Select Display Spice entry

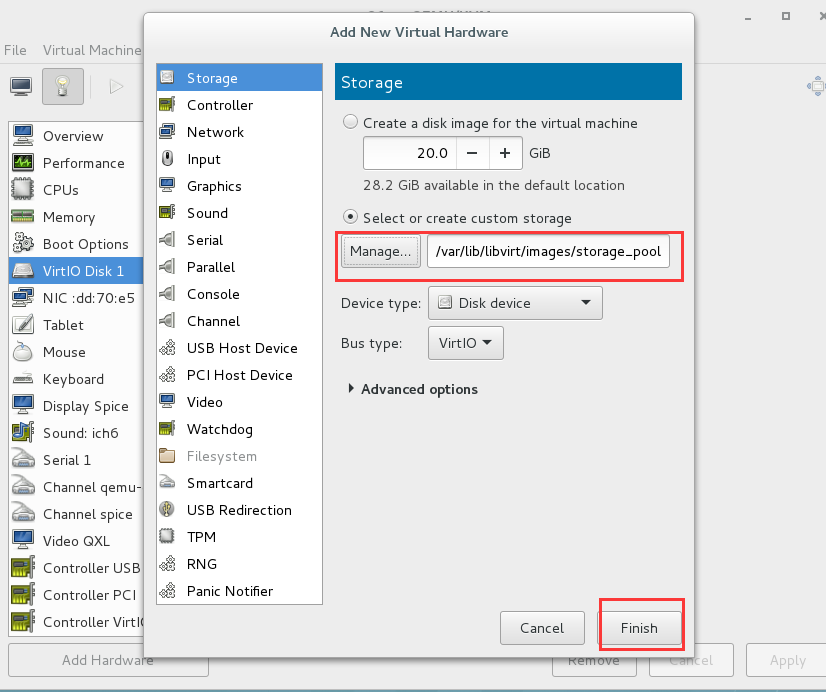point(76,406)
